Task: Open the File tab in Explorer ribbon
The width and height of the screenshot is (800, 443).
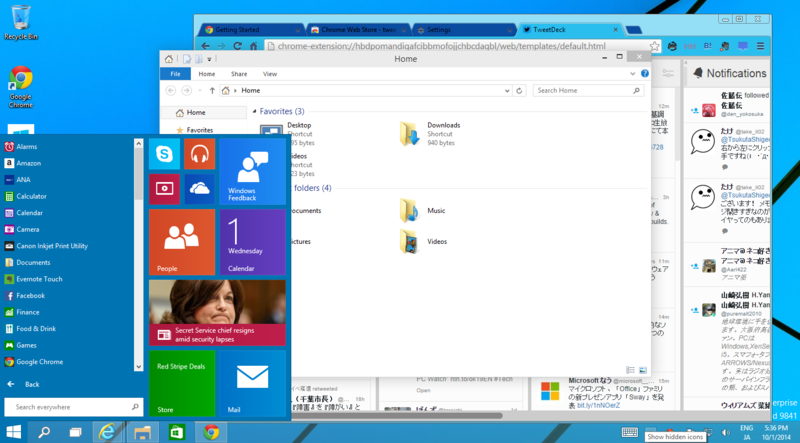Action: pos(175,74)
